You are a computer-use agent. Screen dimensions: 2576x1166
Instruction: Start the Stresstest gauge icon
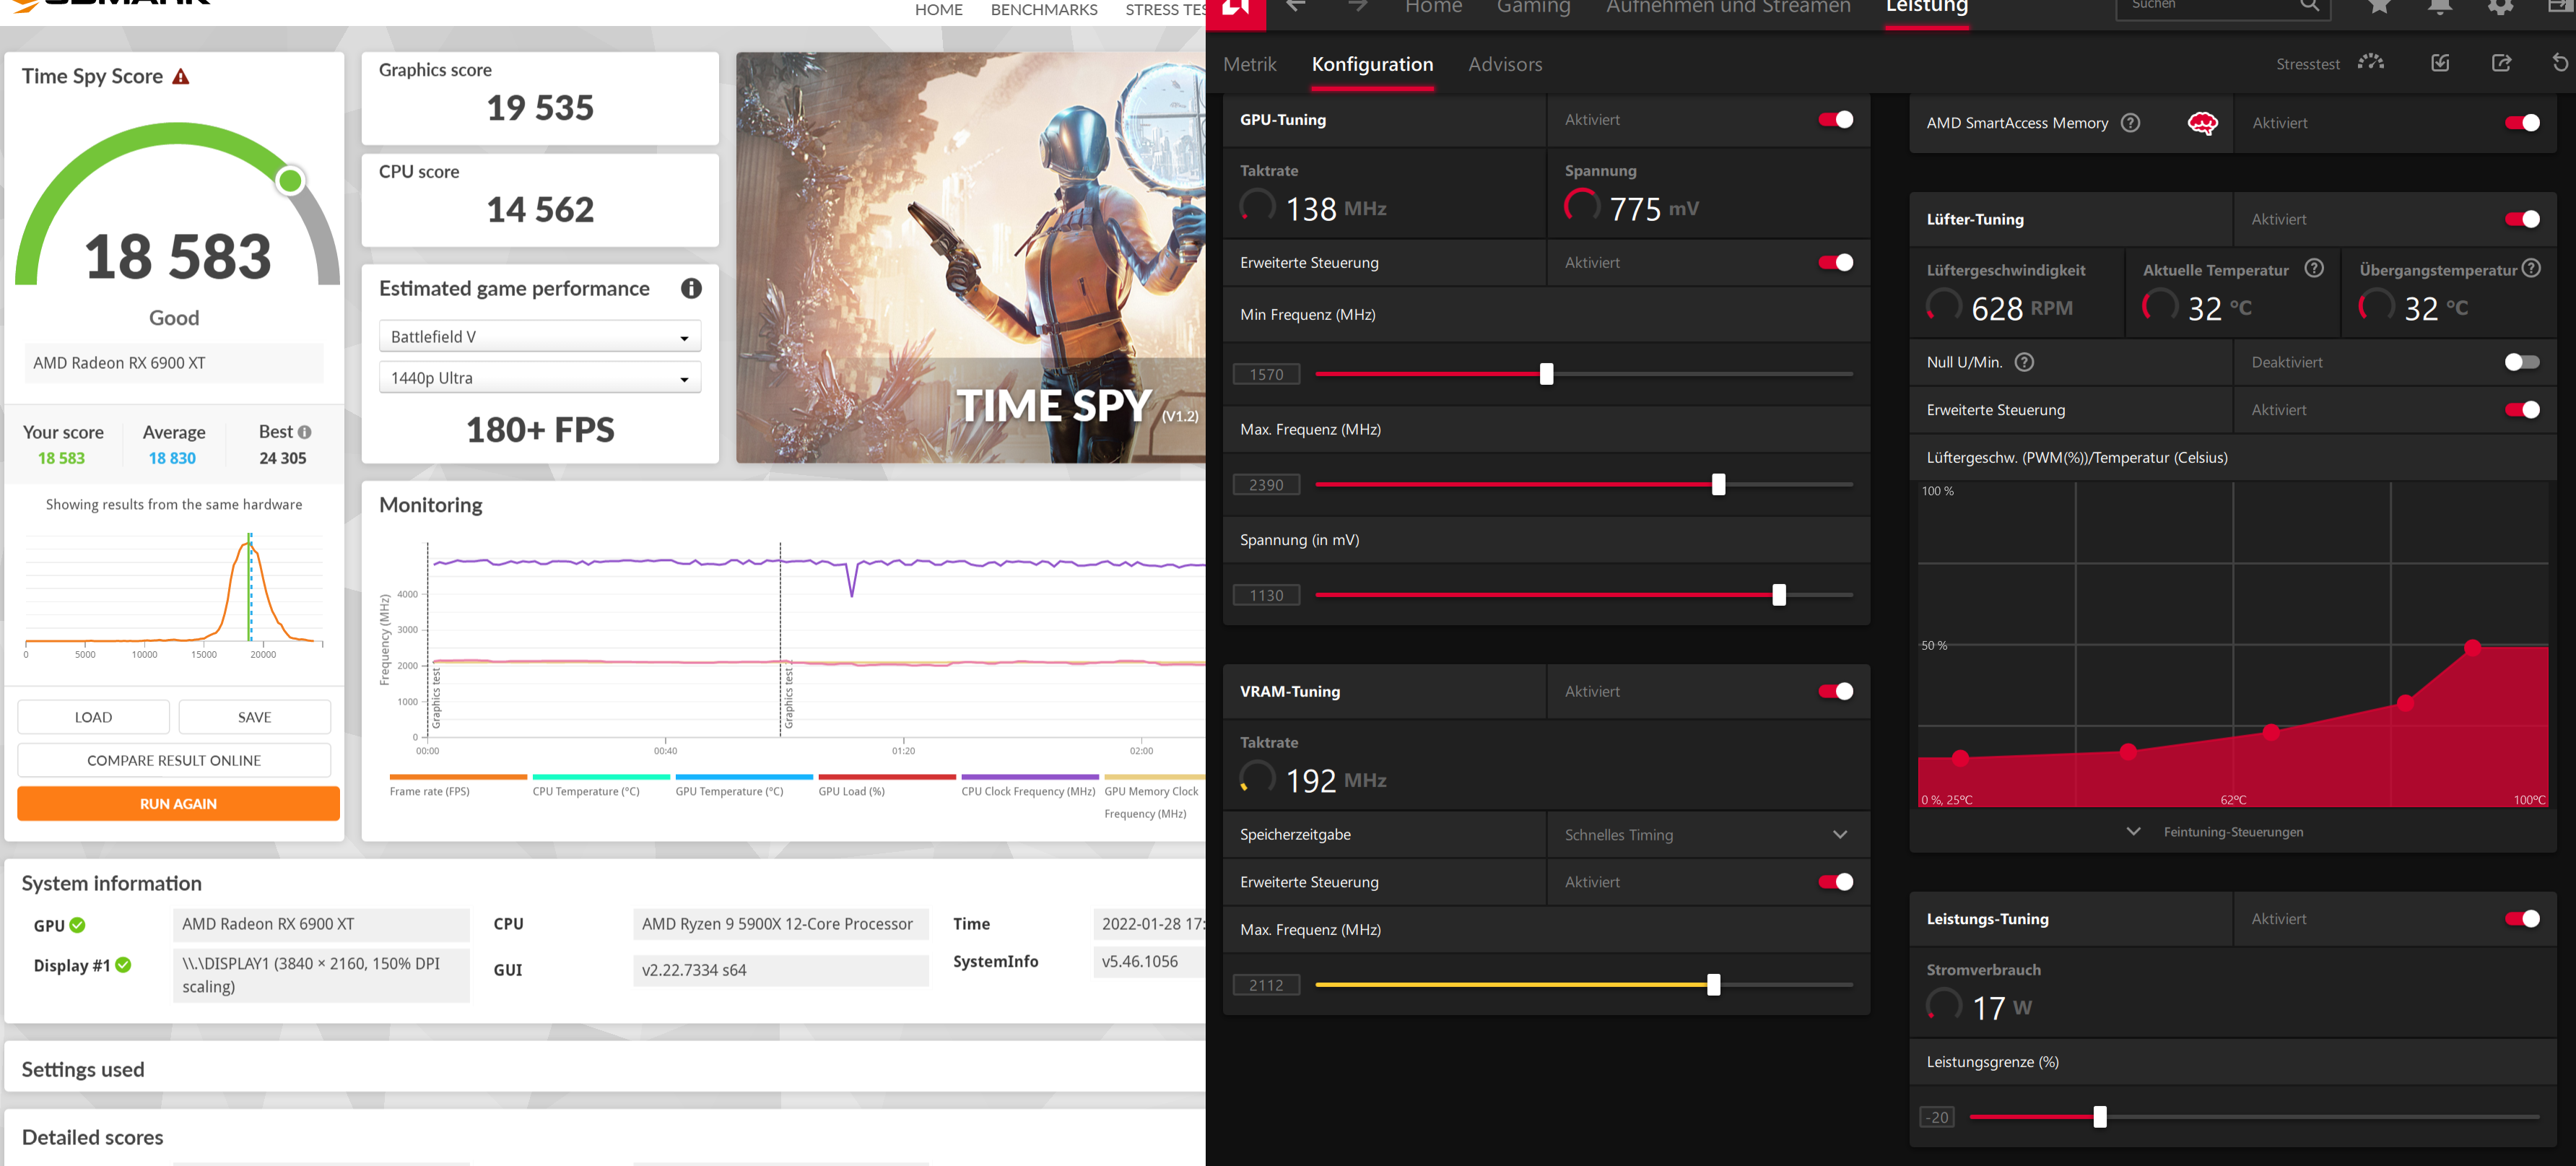point(2370,63)
